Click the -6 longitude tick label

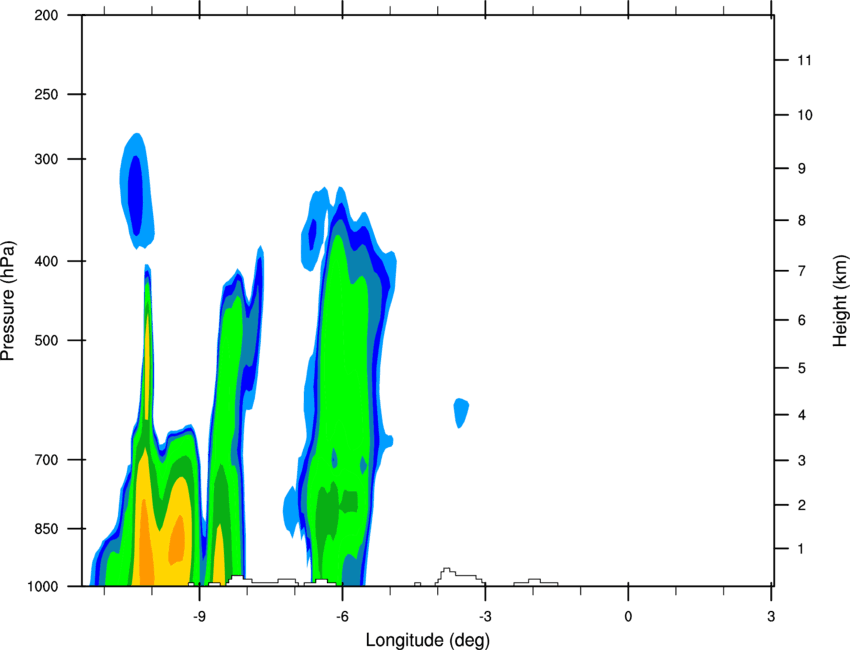pyautogui.click(x=342, y=617)
